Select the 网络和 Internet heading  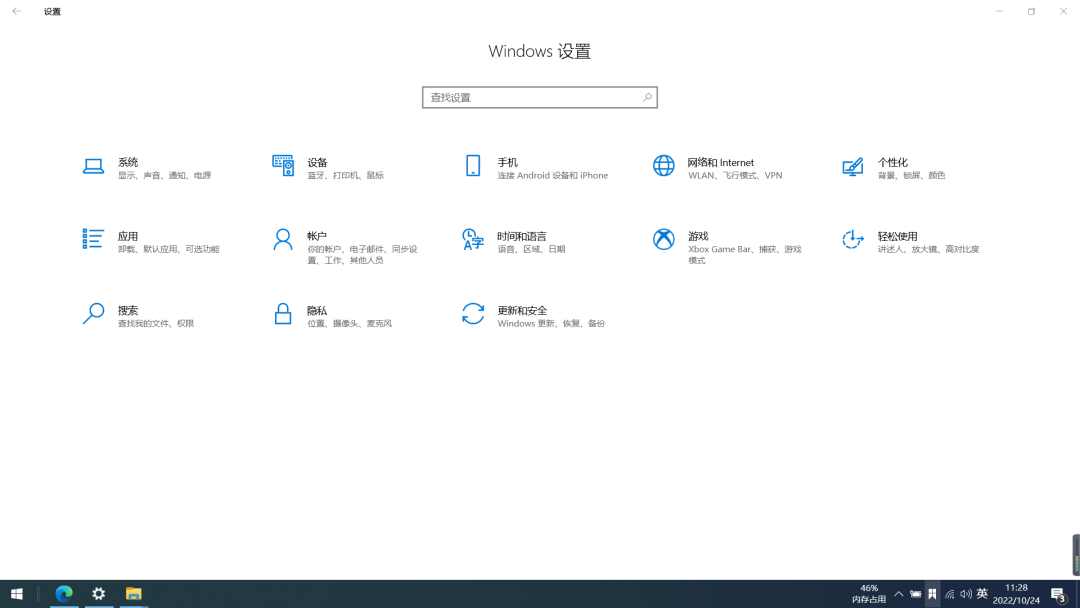[x=720, y=163]
